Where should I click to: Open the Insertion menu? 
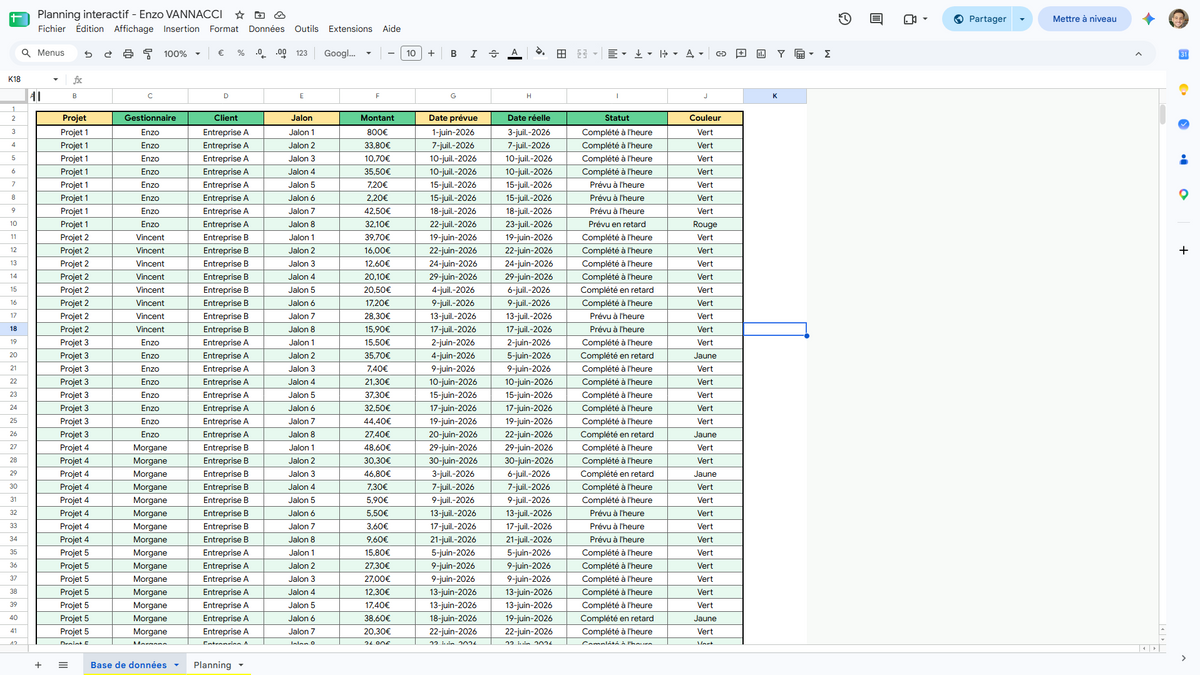point(182,29)
